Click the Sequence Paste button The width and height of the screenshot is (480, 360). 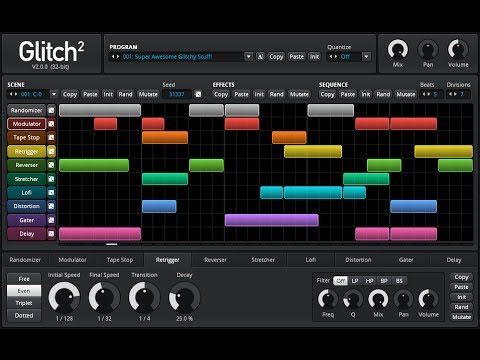(x=348, y=94)
